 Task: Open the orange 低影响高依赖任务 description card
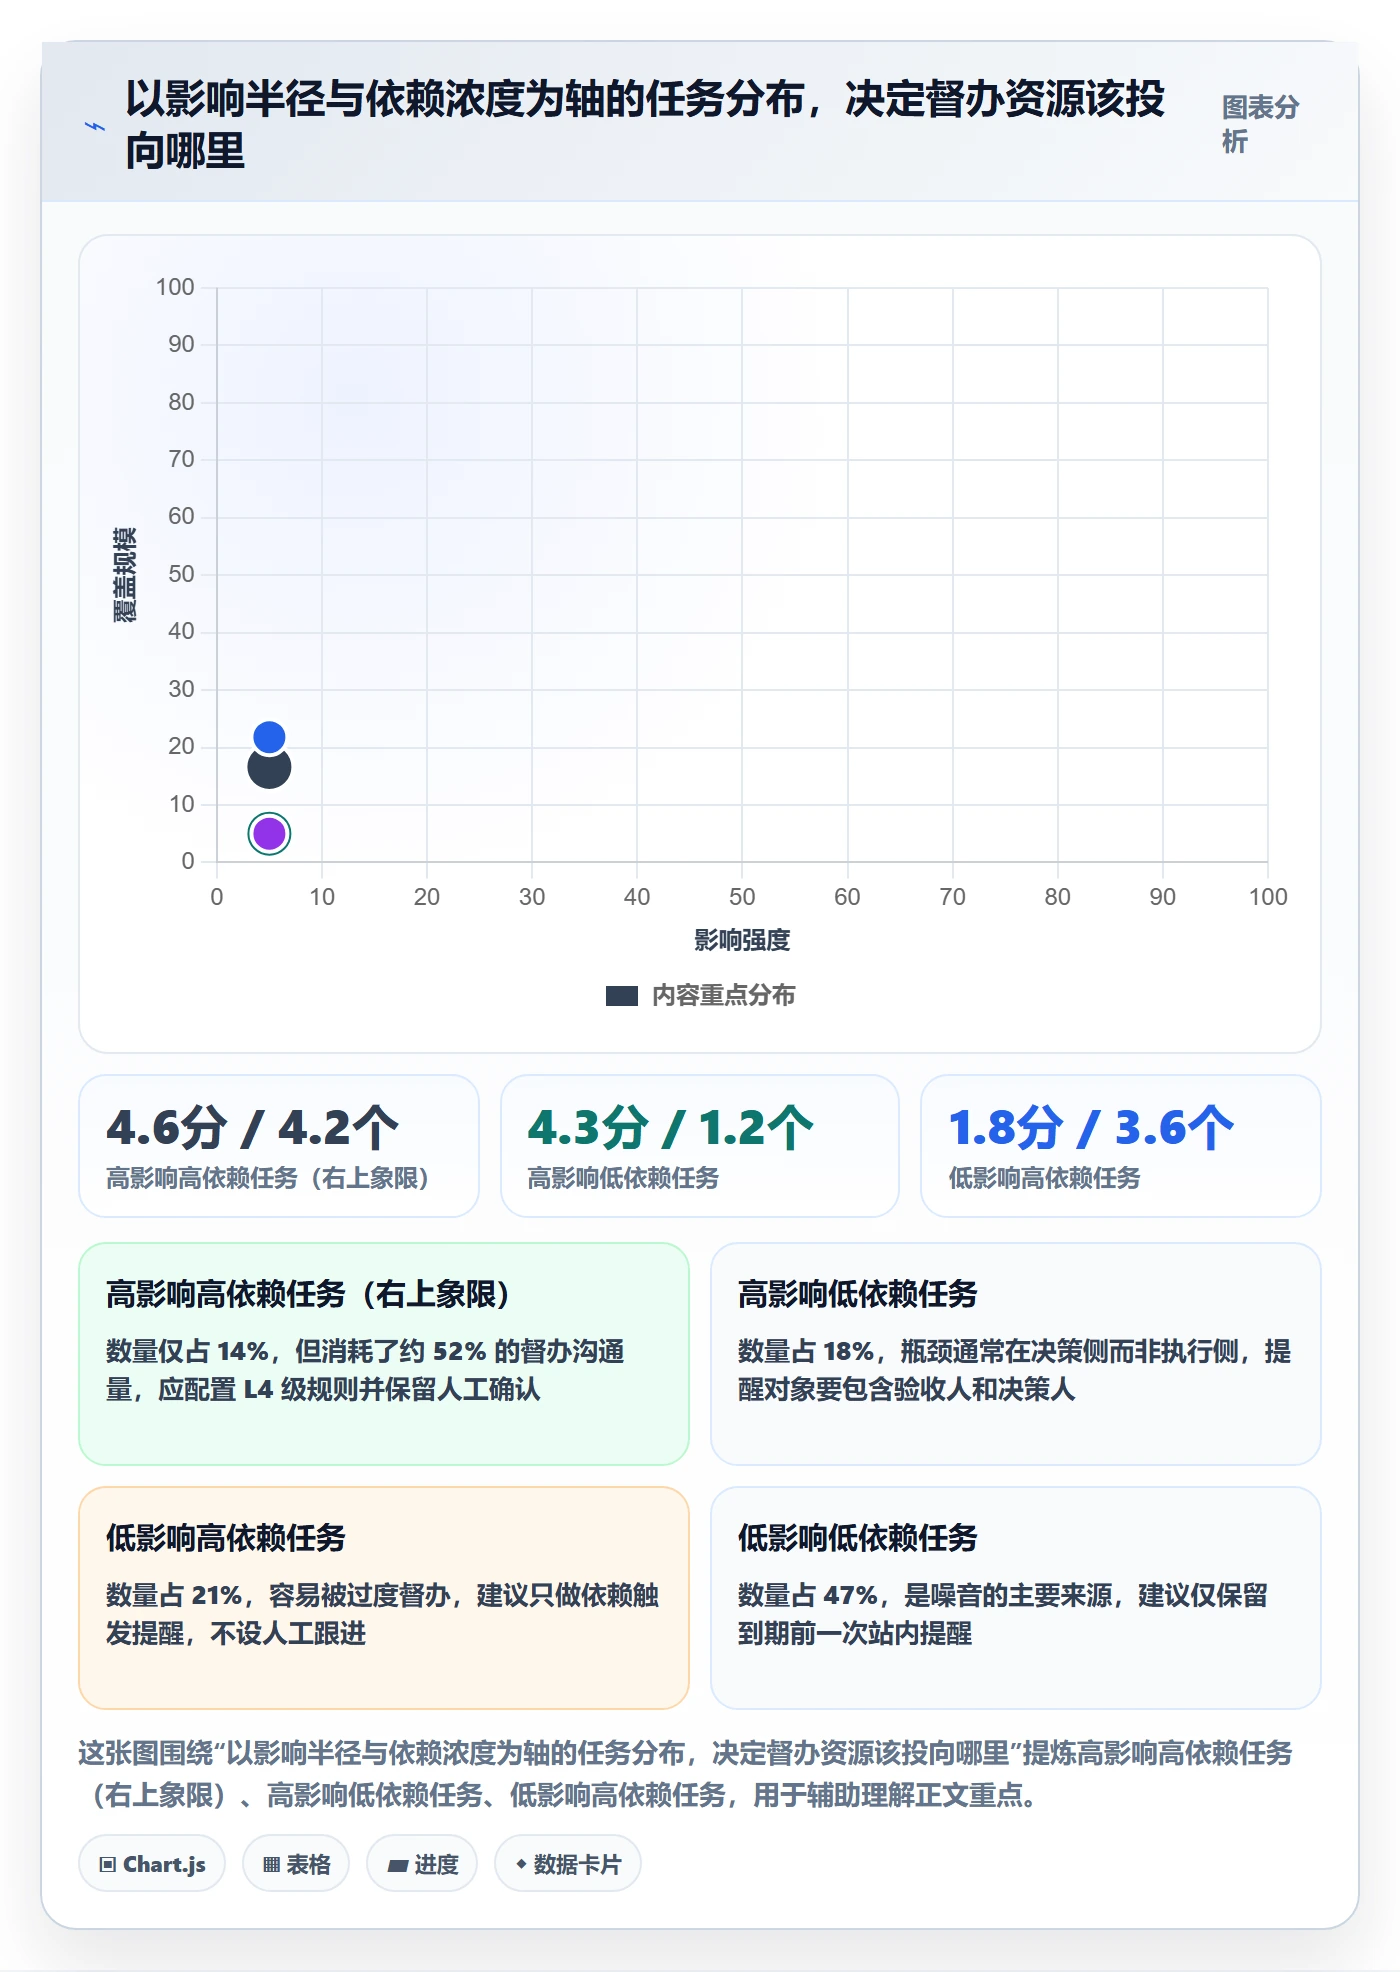(x=384, y=1598)
